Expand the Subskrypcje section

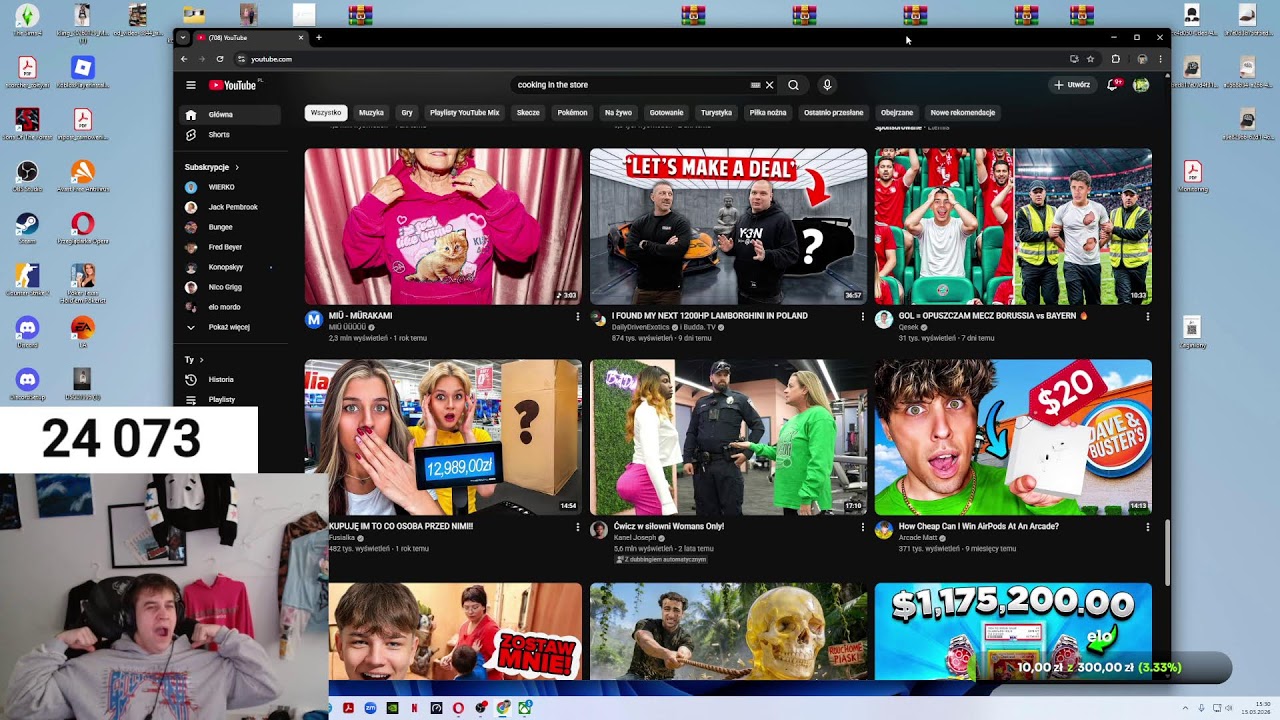pos(212,167)
